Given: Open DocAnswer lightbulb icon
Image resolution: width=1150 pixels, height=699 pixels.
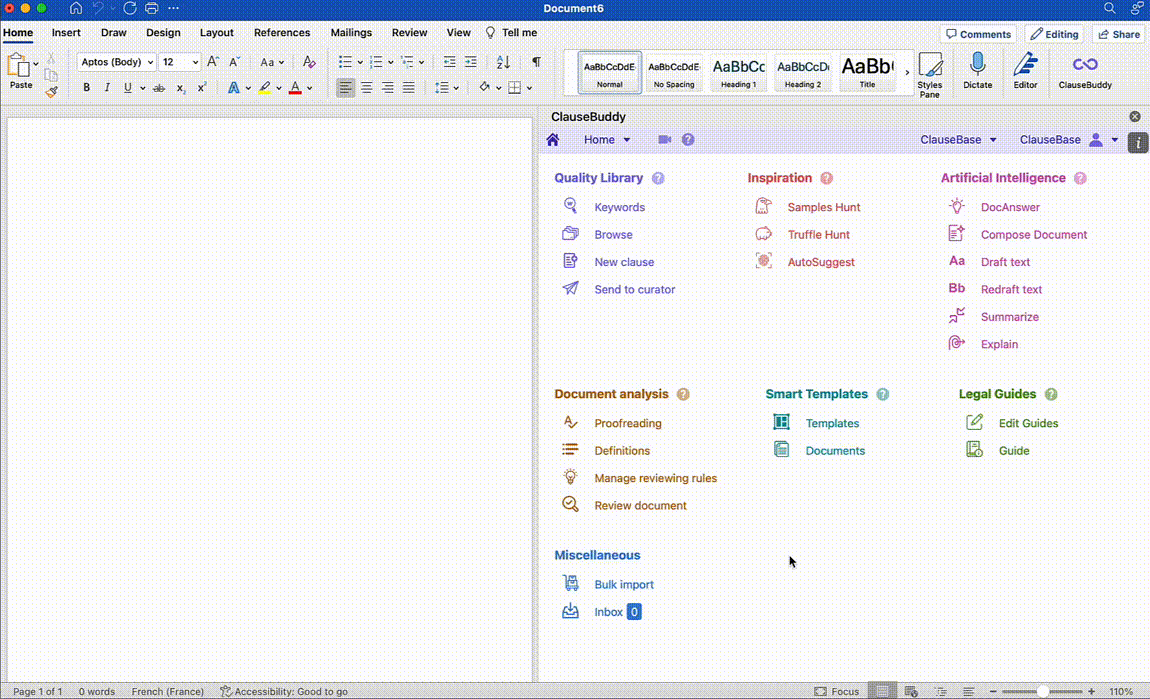Looking at the screenshot, I should point(956,206).
